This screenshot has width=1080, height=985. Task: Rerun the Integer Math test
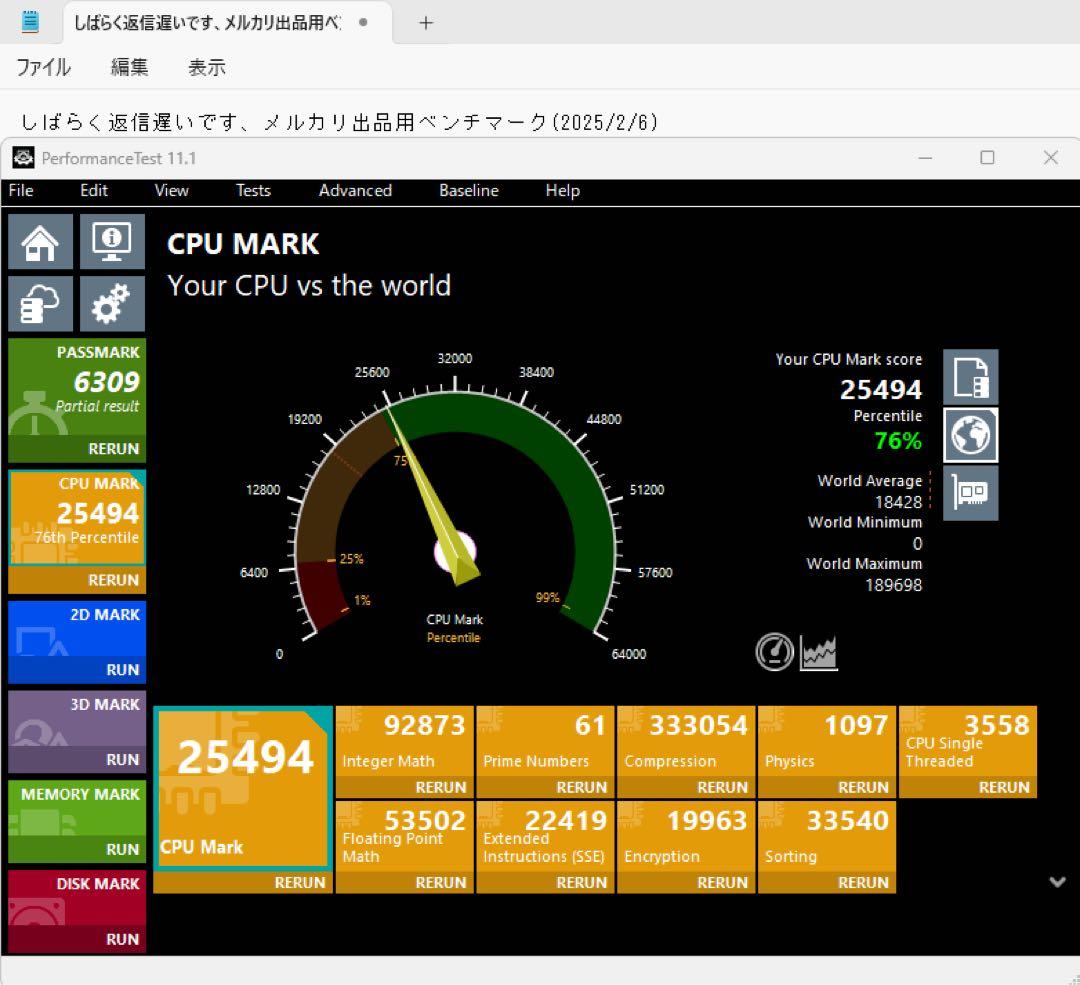pos(440,787)
